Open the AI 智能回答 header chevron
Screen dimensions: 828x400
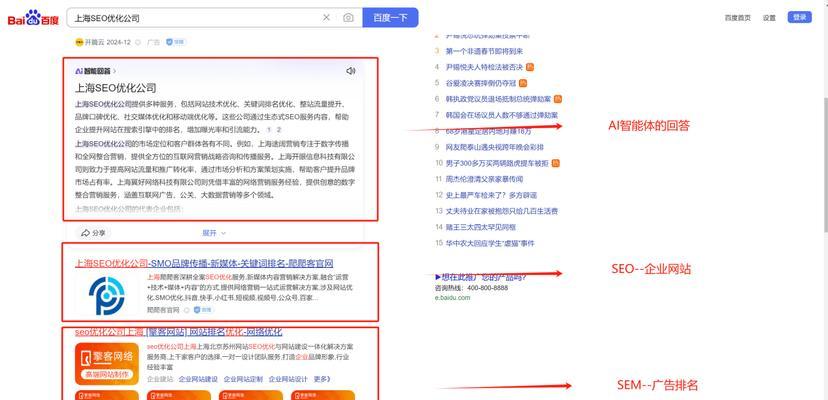pos(115,71)
